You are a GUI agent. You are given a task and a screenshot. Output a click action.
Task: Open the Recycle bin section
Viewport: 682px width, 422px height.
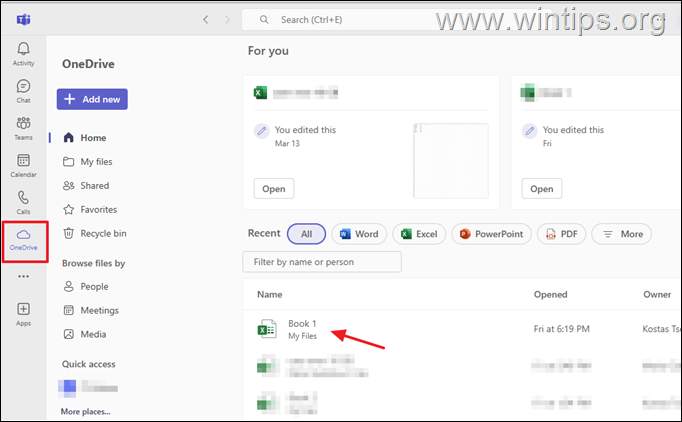[x=103, y=234]
